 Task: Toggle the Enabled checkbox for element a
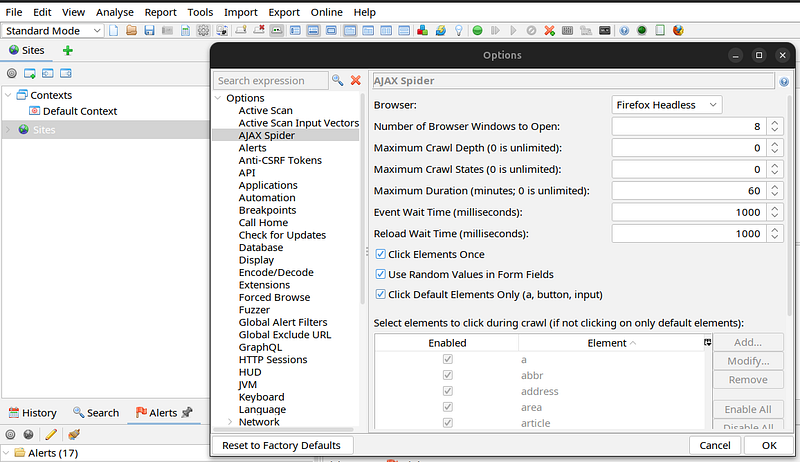[447, 359]
